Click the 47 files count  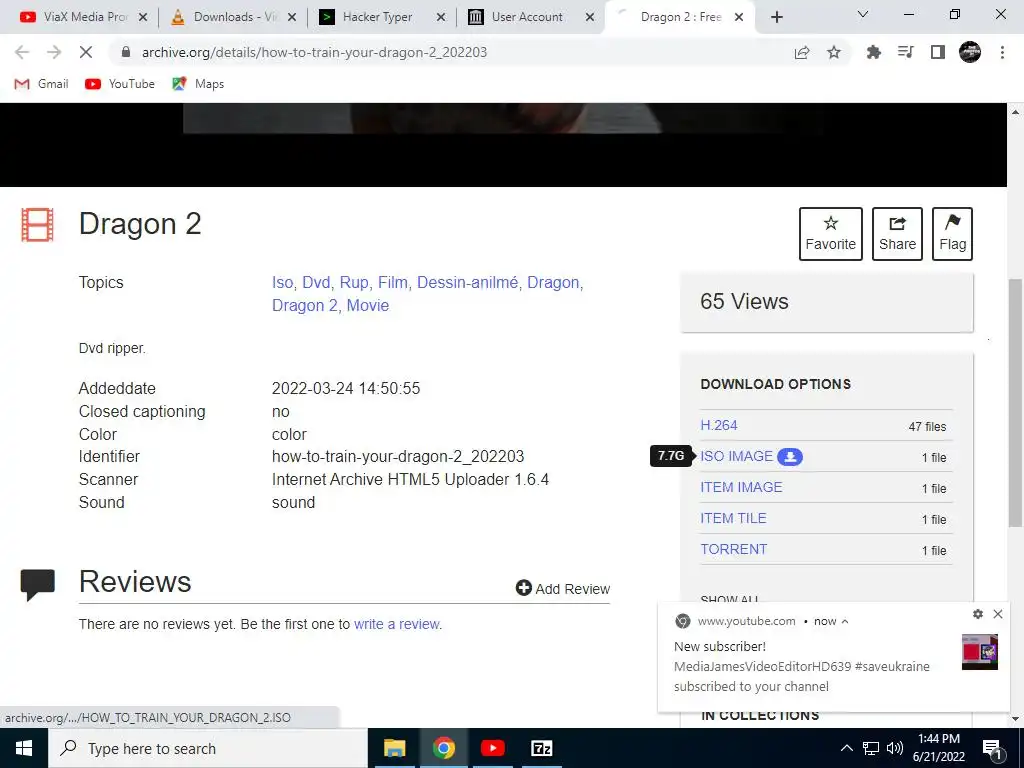pyautogui.click(x=927, y=426)
